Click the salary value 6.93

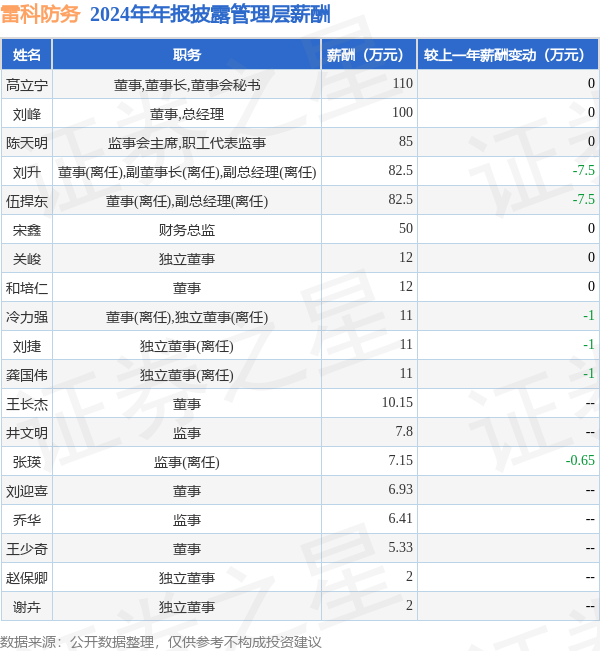(x=400, y=489)
